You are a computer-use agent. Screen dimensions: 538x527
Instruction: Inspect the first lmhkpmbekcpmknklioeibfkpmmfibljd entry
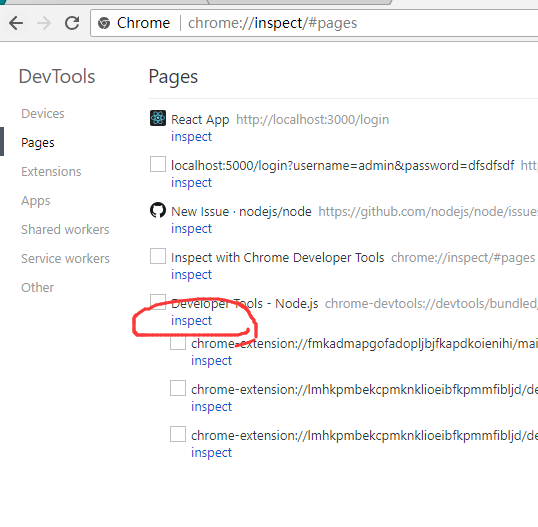pyautogui.click(x=211, y=407)
